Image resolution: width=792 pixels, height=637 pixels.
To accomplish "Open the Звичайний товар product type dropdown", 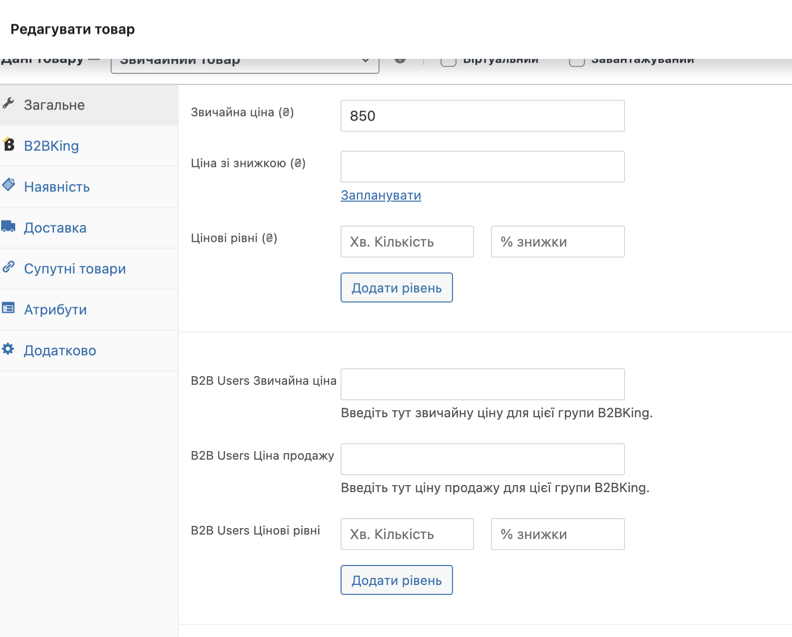I will [245, 61].
